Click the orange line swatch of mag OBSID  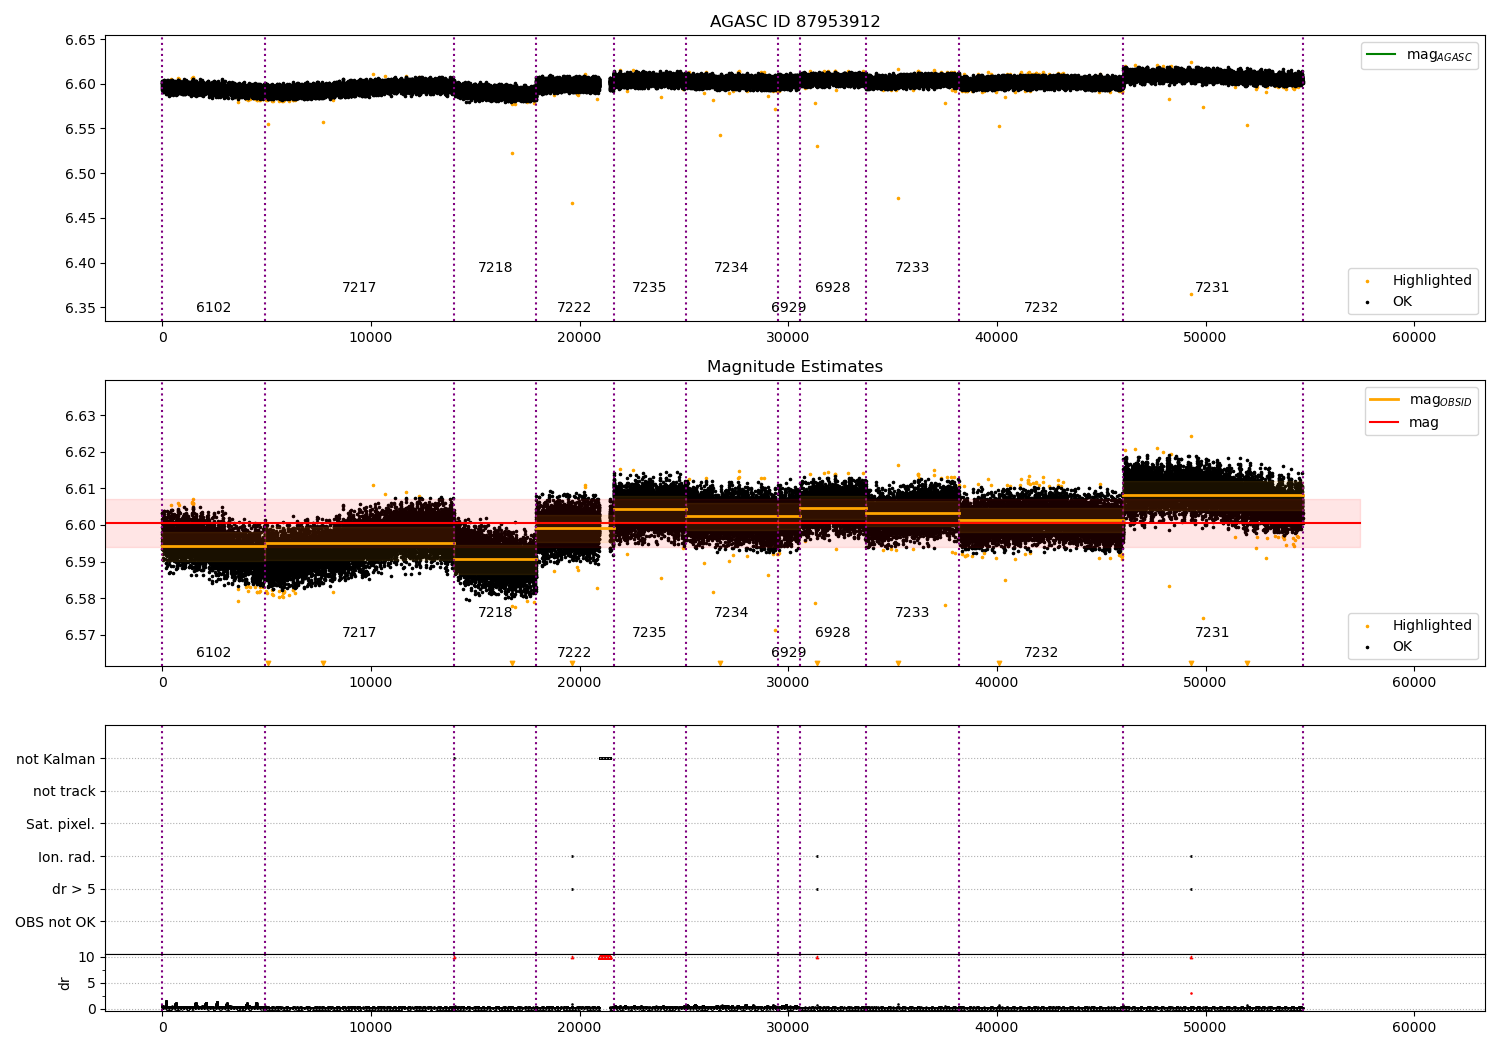tap(1385, 399)
